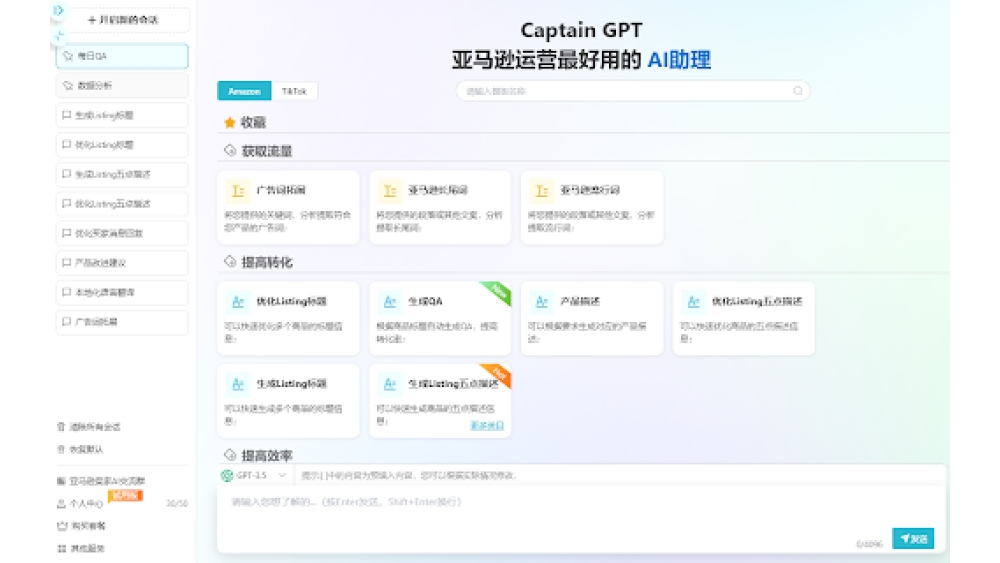This screenshot has width=1000, height=563.
Task: Open the 优化买家消息回复 chat in the sidebar
Action: point(122,233)
